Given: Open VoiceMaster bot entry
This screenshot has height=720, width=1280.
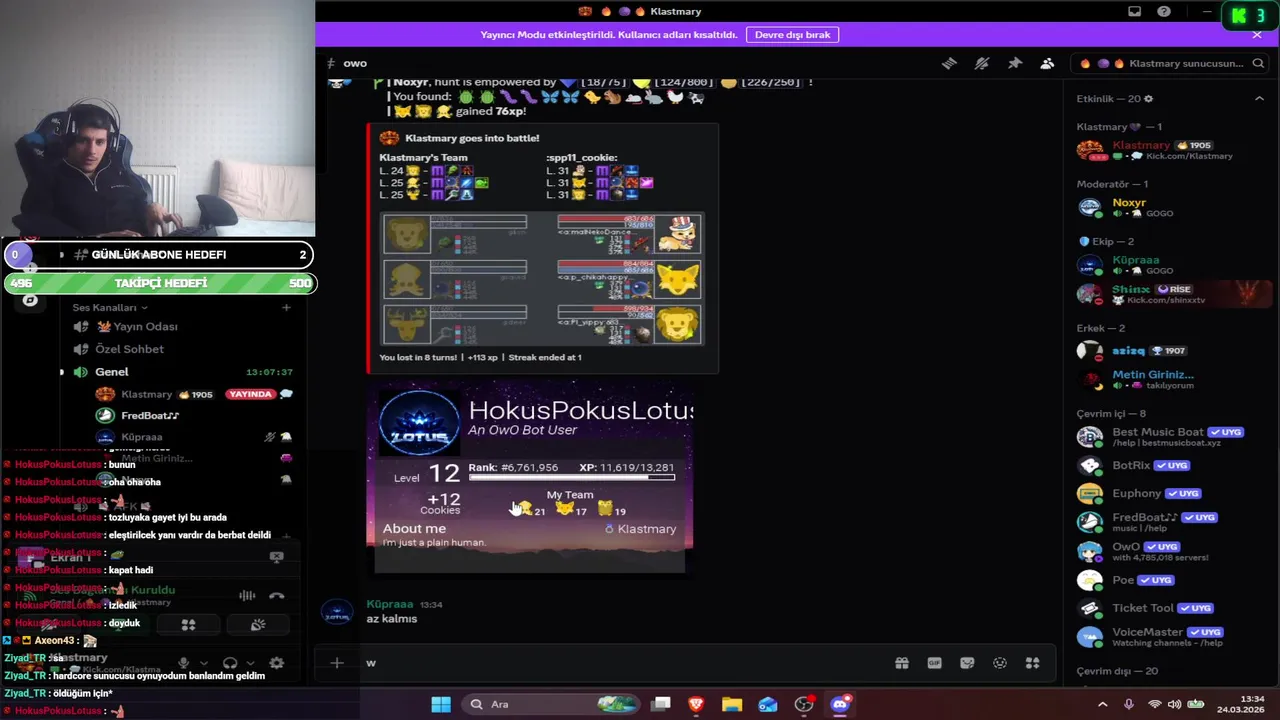Looking at the screenshot, I should click(x=1170, y=637).
